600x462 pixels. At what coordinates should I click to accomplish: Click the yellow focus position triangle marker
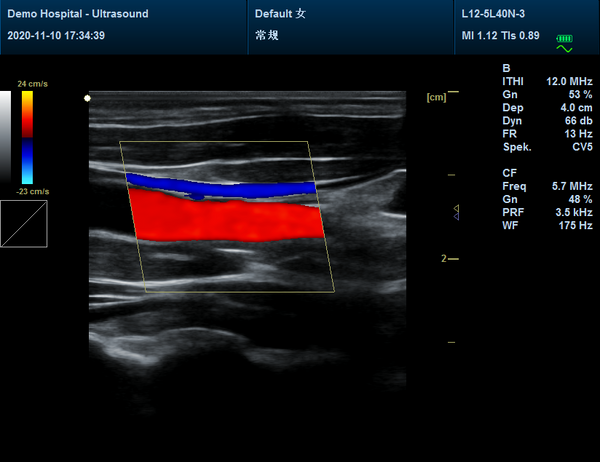[455, 209]
